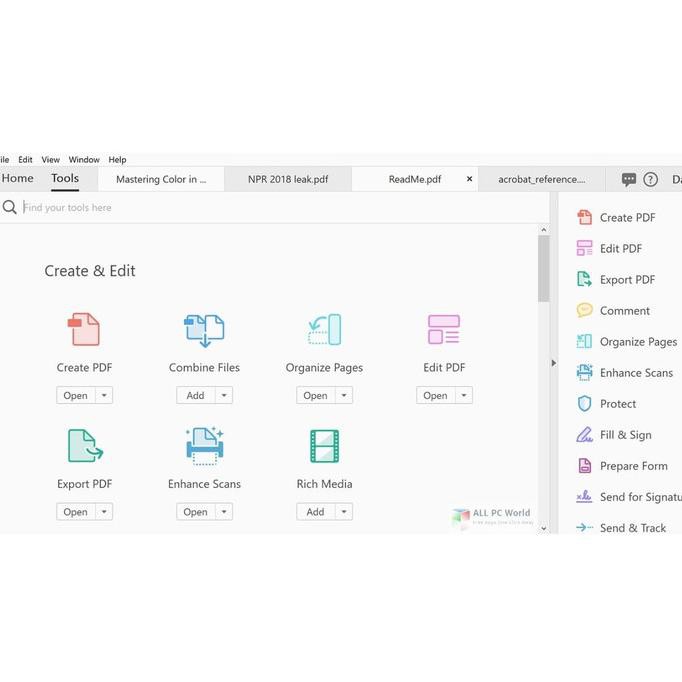The width and height of the screenshot is (682, 682).
Task: Click the Open button under Create PDF
Action: [x=76, y=395]
